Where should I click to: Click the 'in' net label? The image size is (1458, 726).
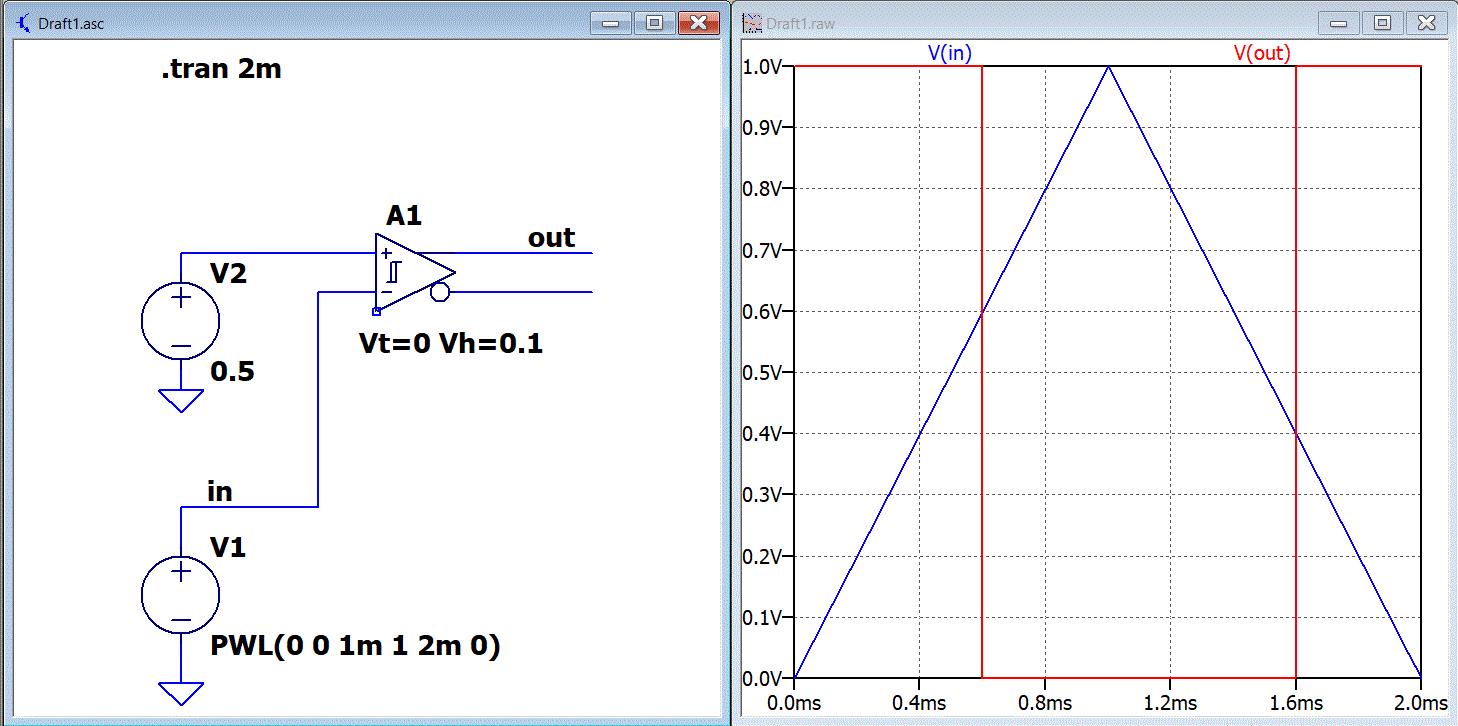pyautogui.click(x=220, y=491)
